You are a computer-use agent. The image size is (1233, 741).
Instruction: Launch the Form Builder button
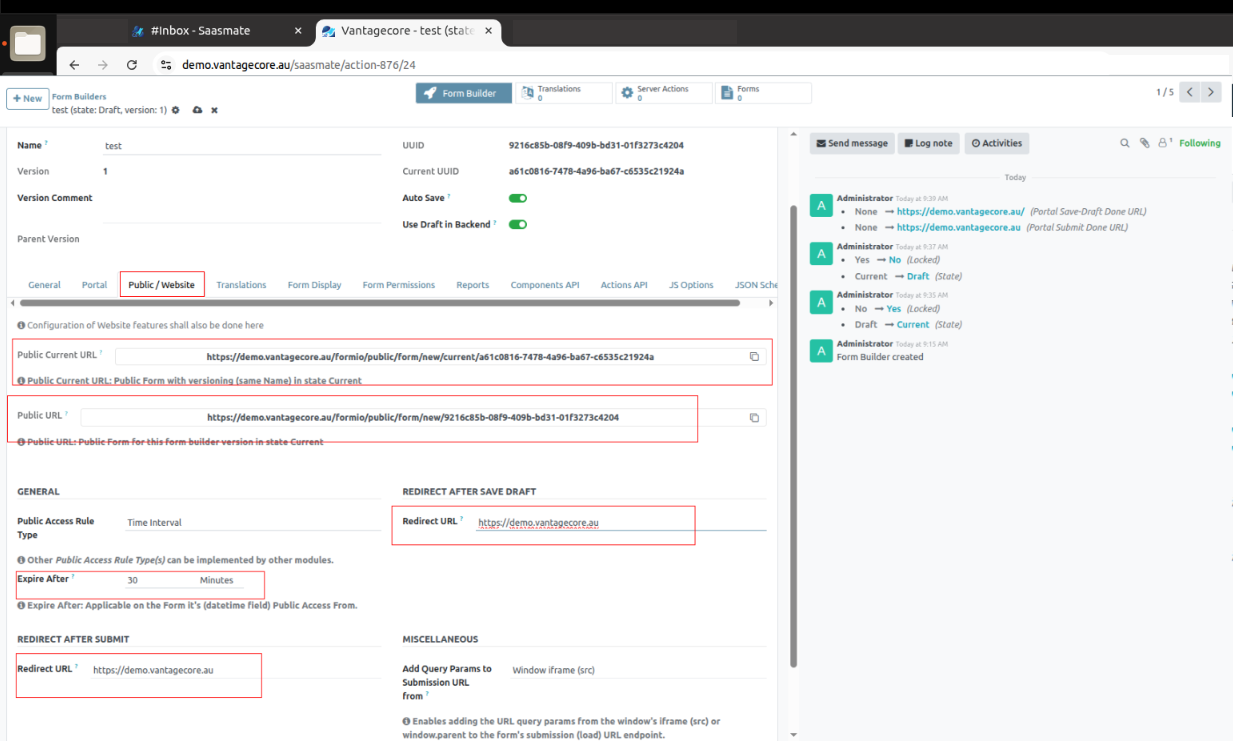(463, 93)
